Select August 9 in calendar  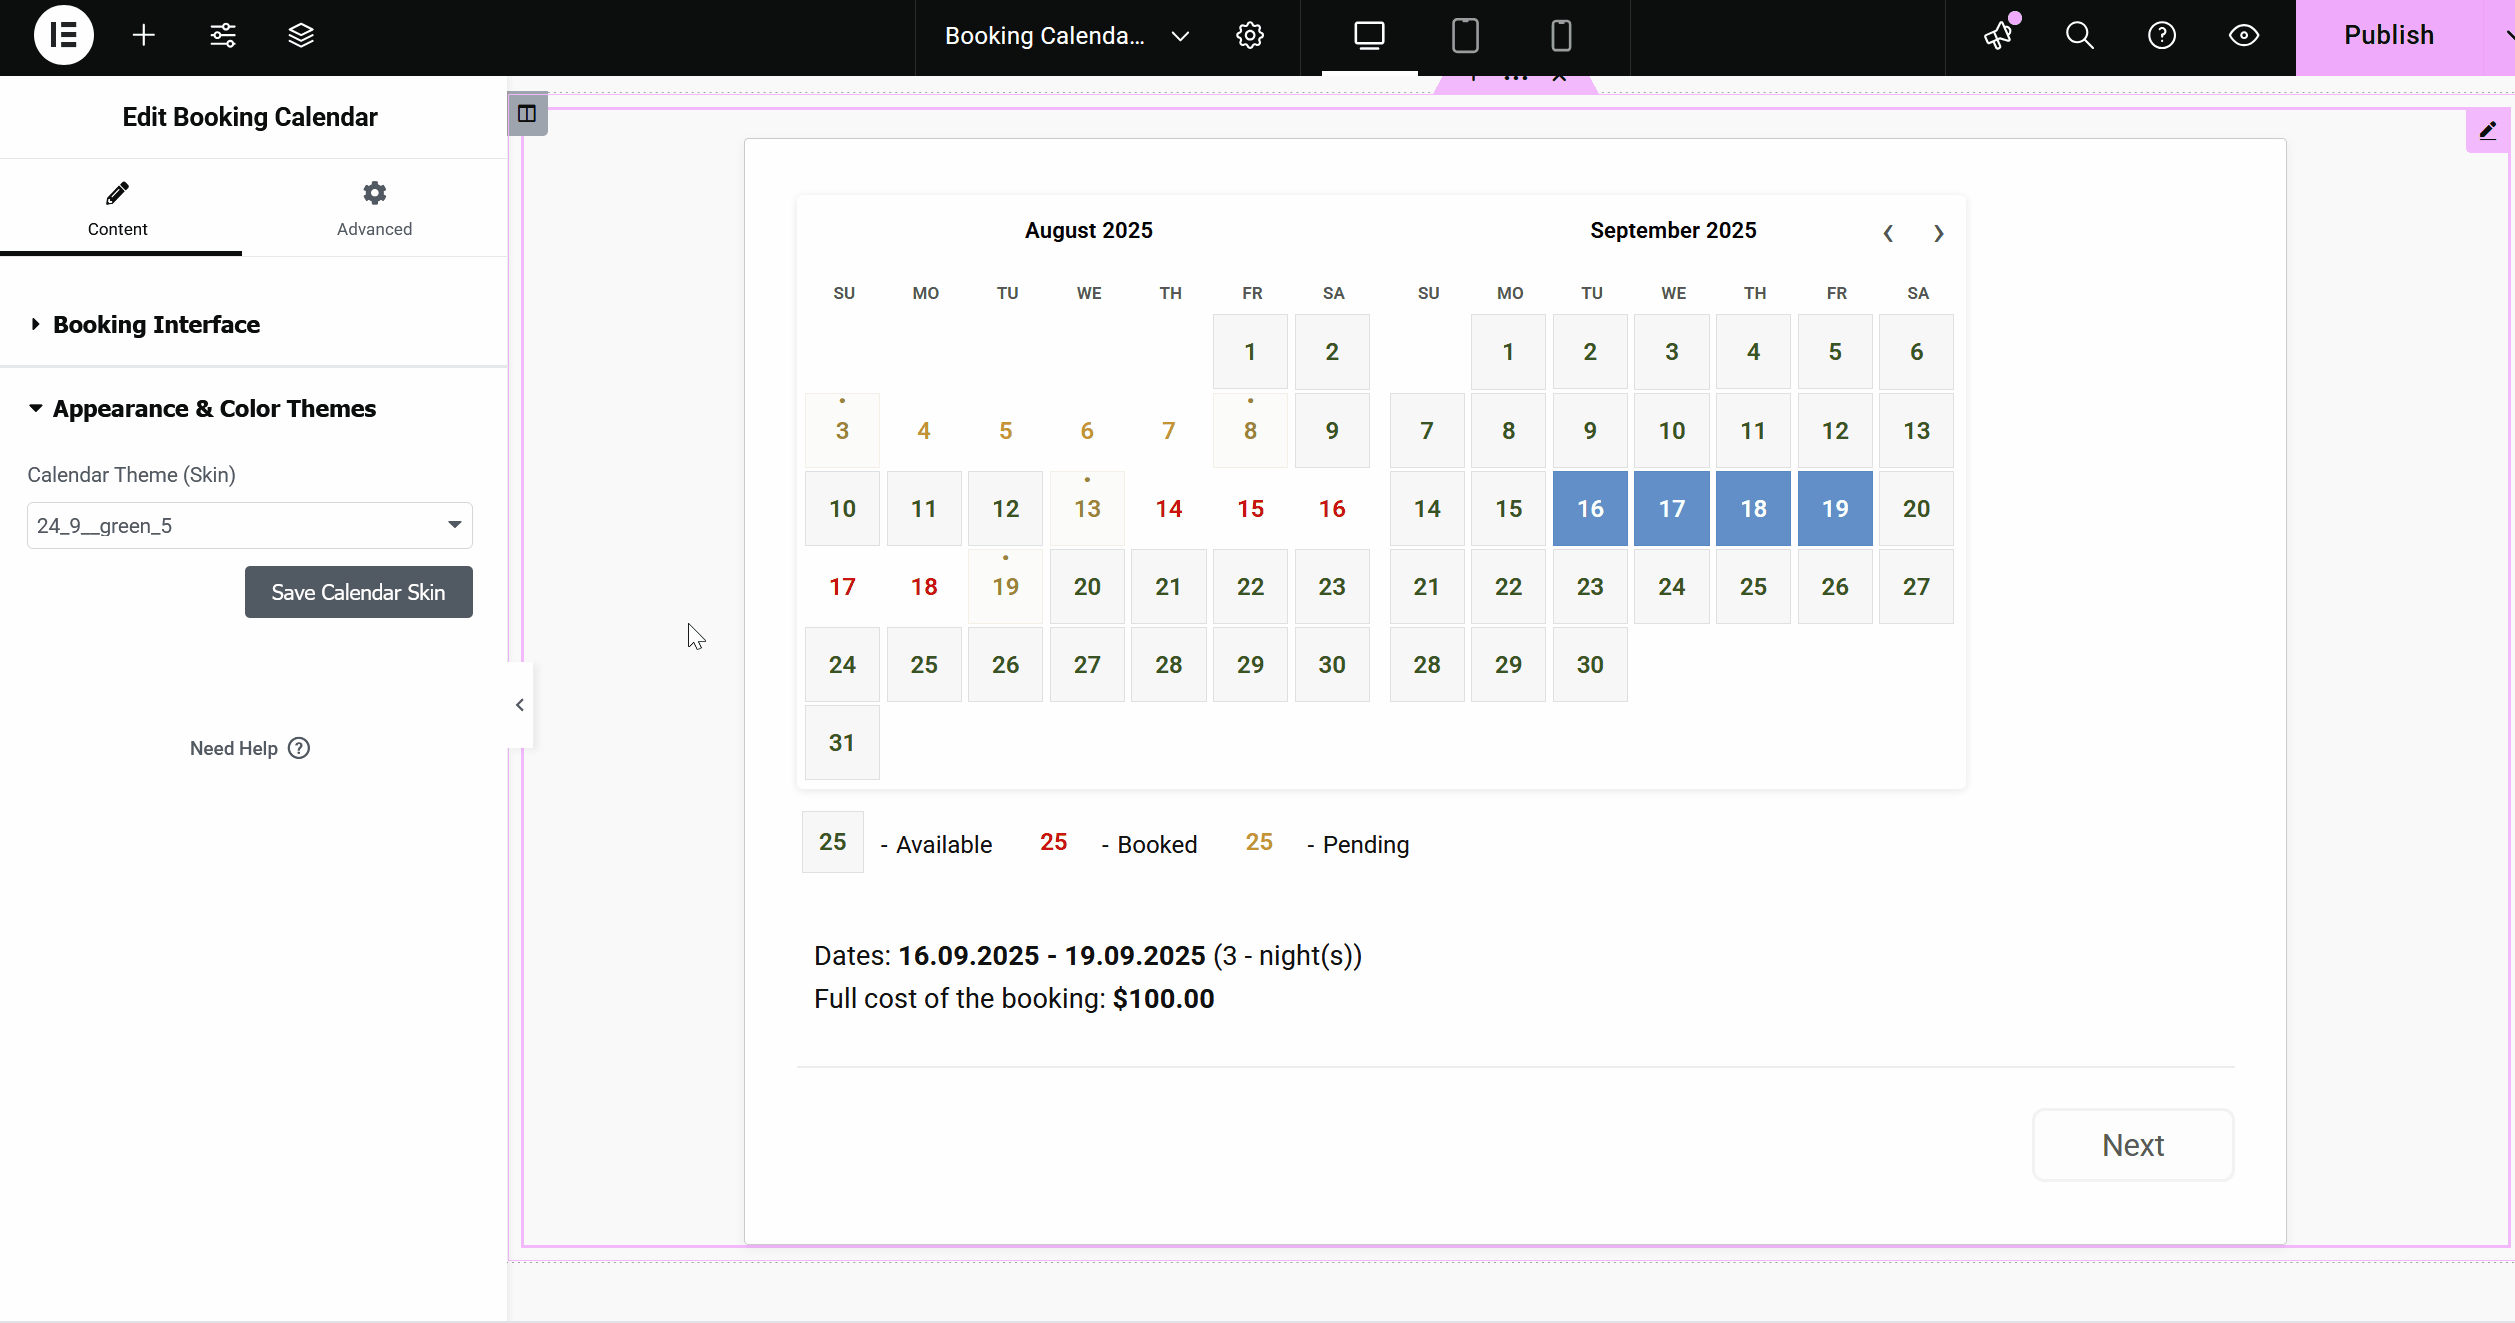(x=1332, y=430)
